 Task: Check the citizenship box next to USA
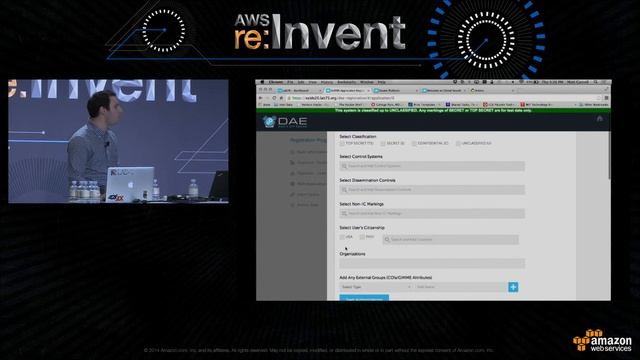(362, 237)
